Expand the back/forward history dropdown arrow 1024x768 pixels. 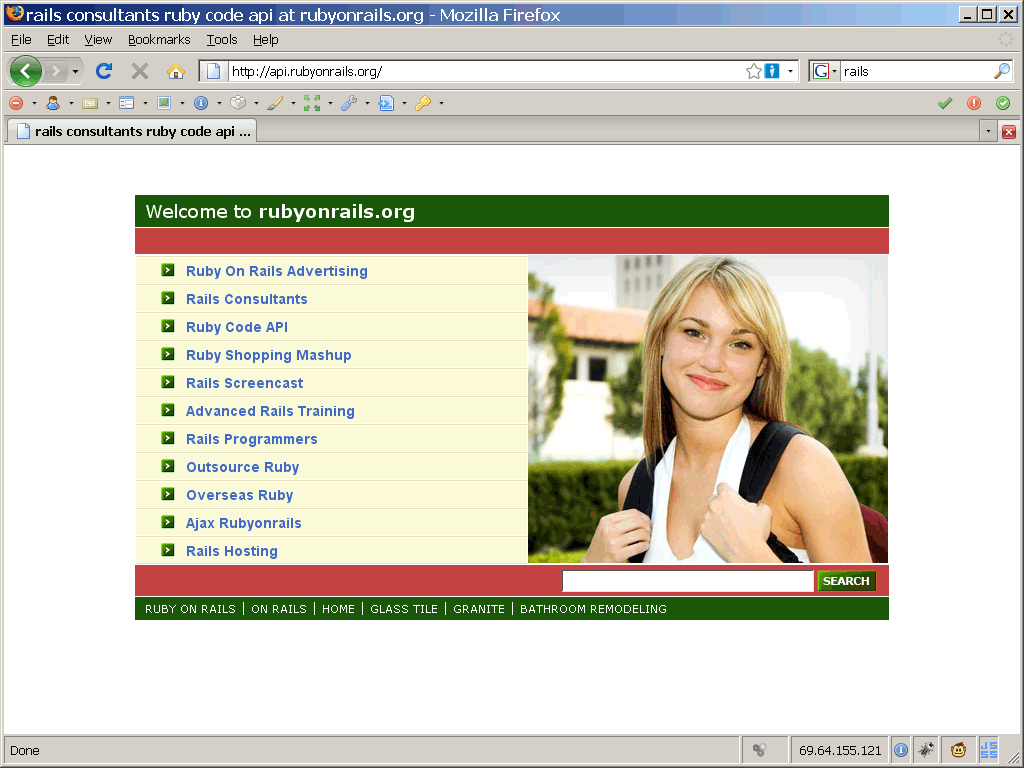(75, 71)
